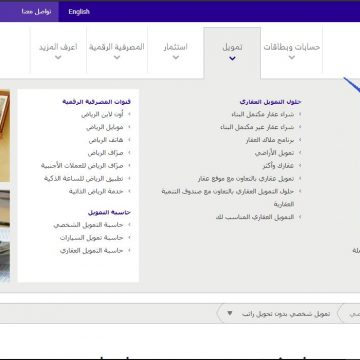Screen dimensions: 360x360
Task: Open شراء عقار غير مكتمل البناء link
Action: 257,127
